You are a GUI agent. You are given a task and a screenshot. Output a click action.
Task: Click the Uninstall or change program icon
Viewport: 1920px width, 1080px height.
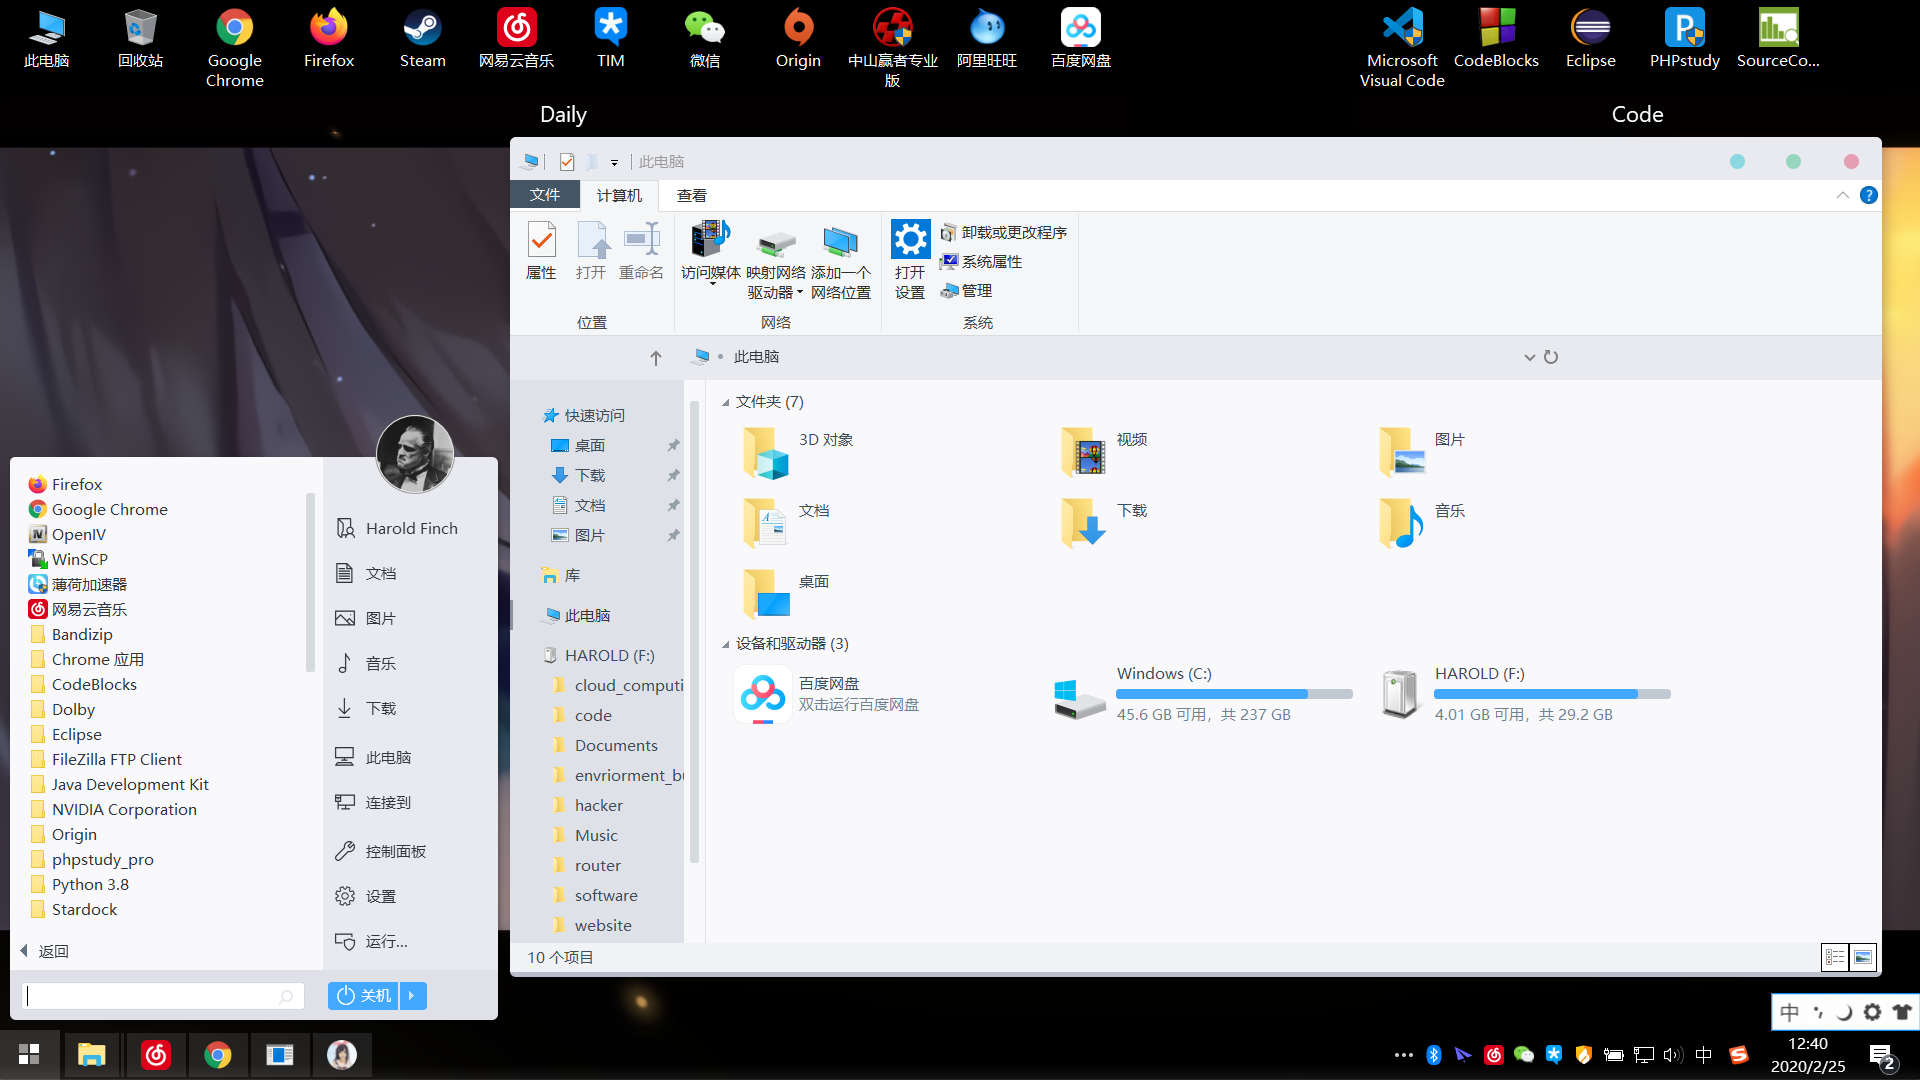coord(949,233)
